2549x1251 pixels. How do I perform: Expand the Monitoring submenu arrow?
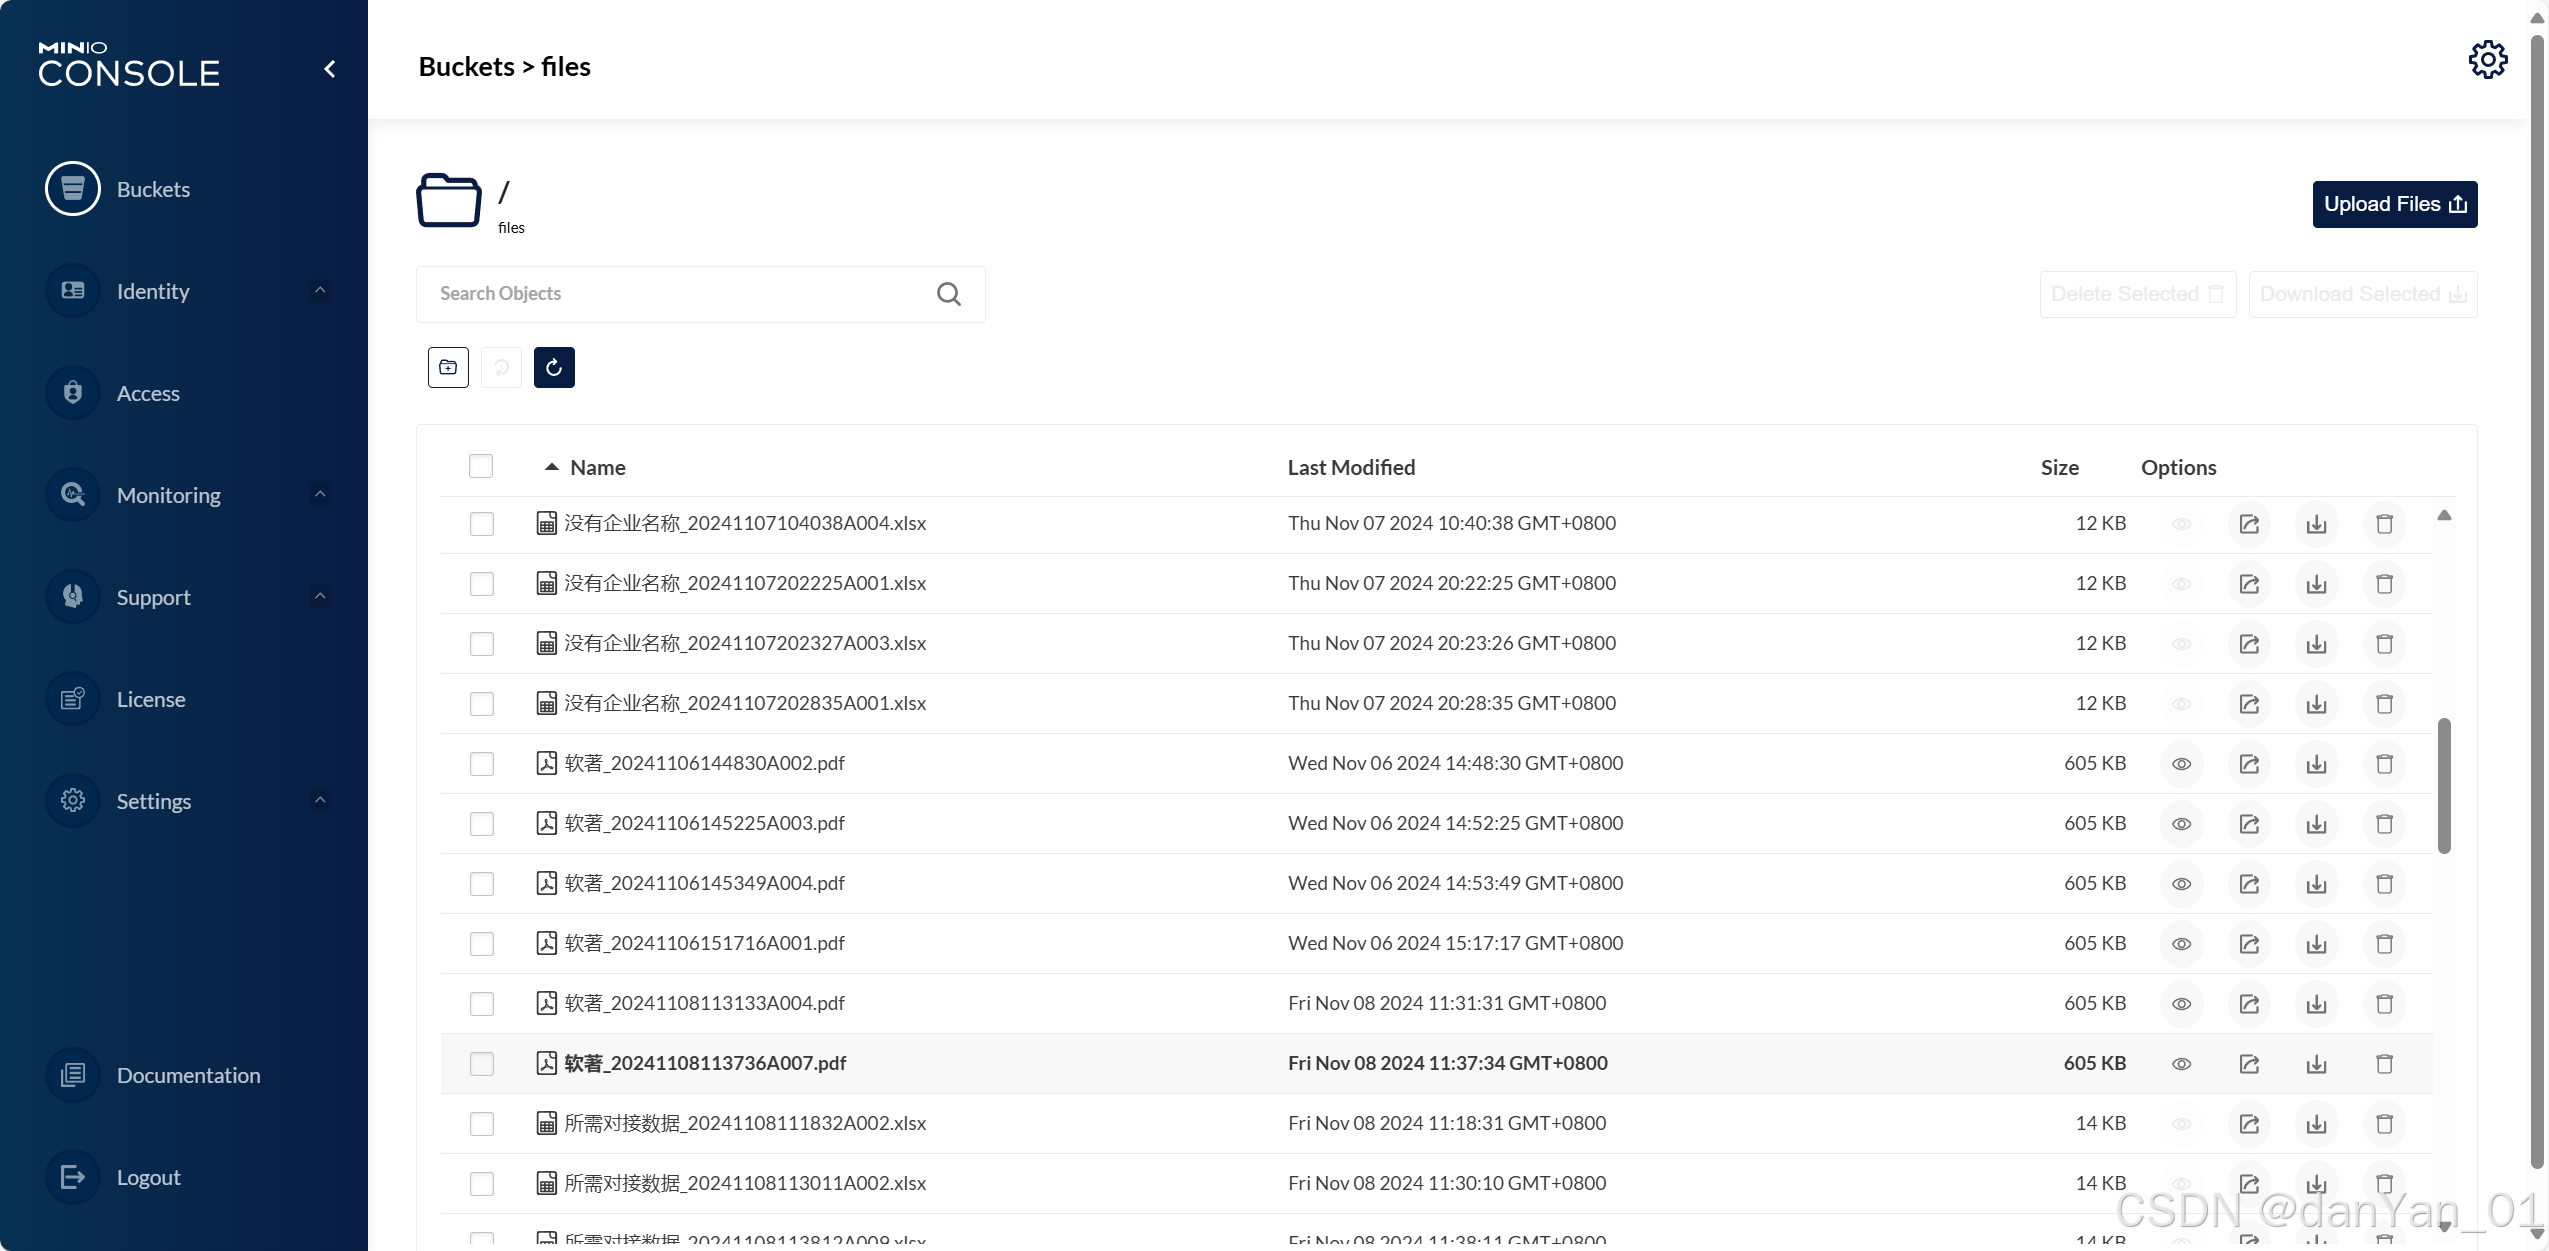coord(320,495)
